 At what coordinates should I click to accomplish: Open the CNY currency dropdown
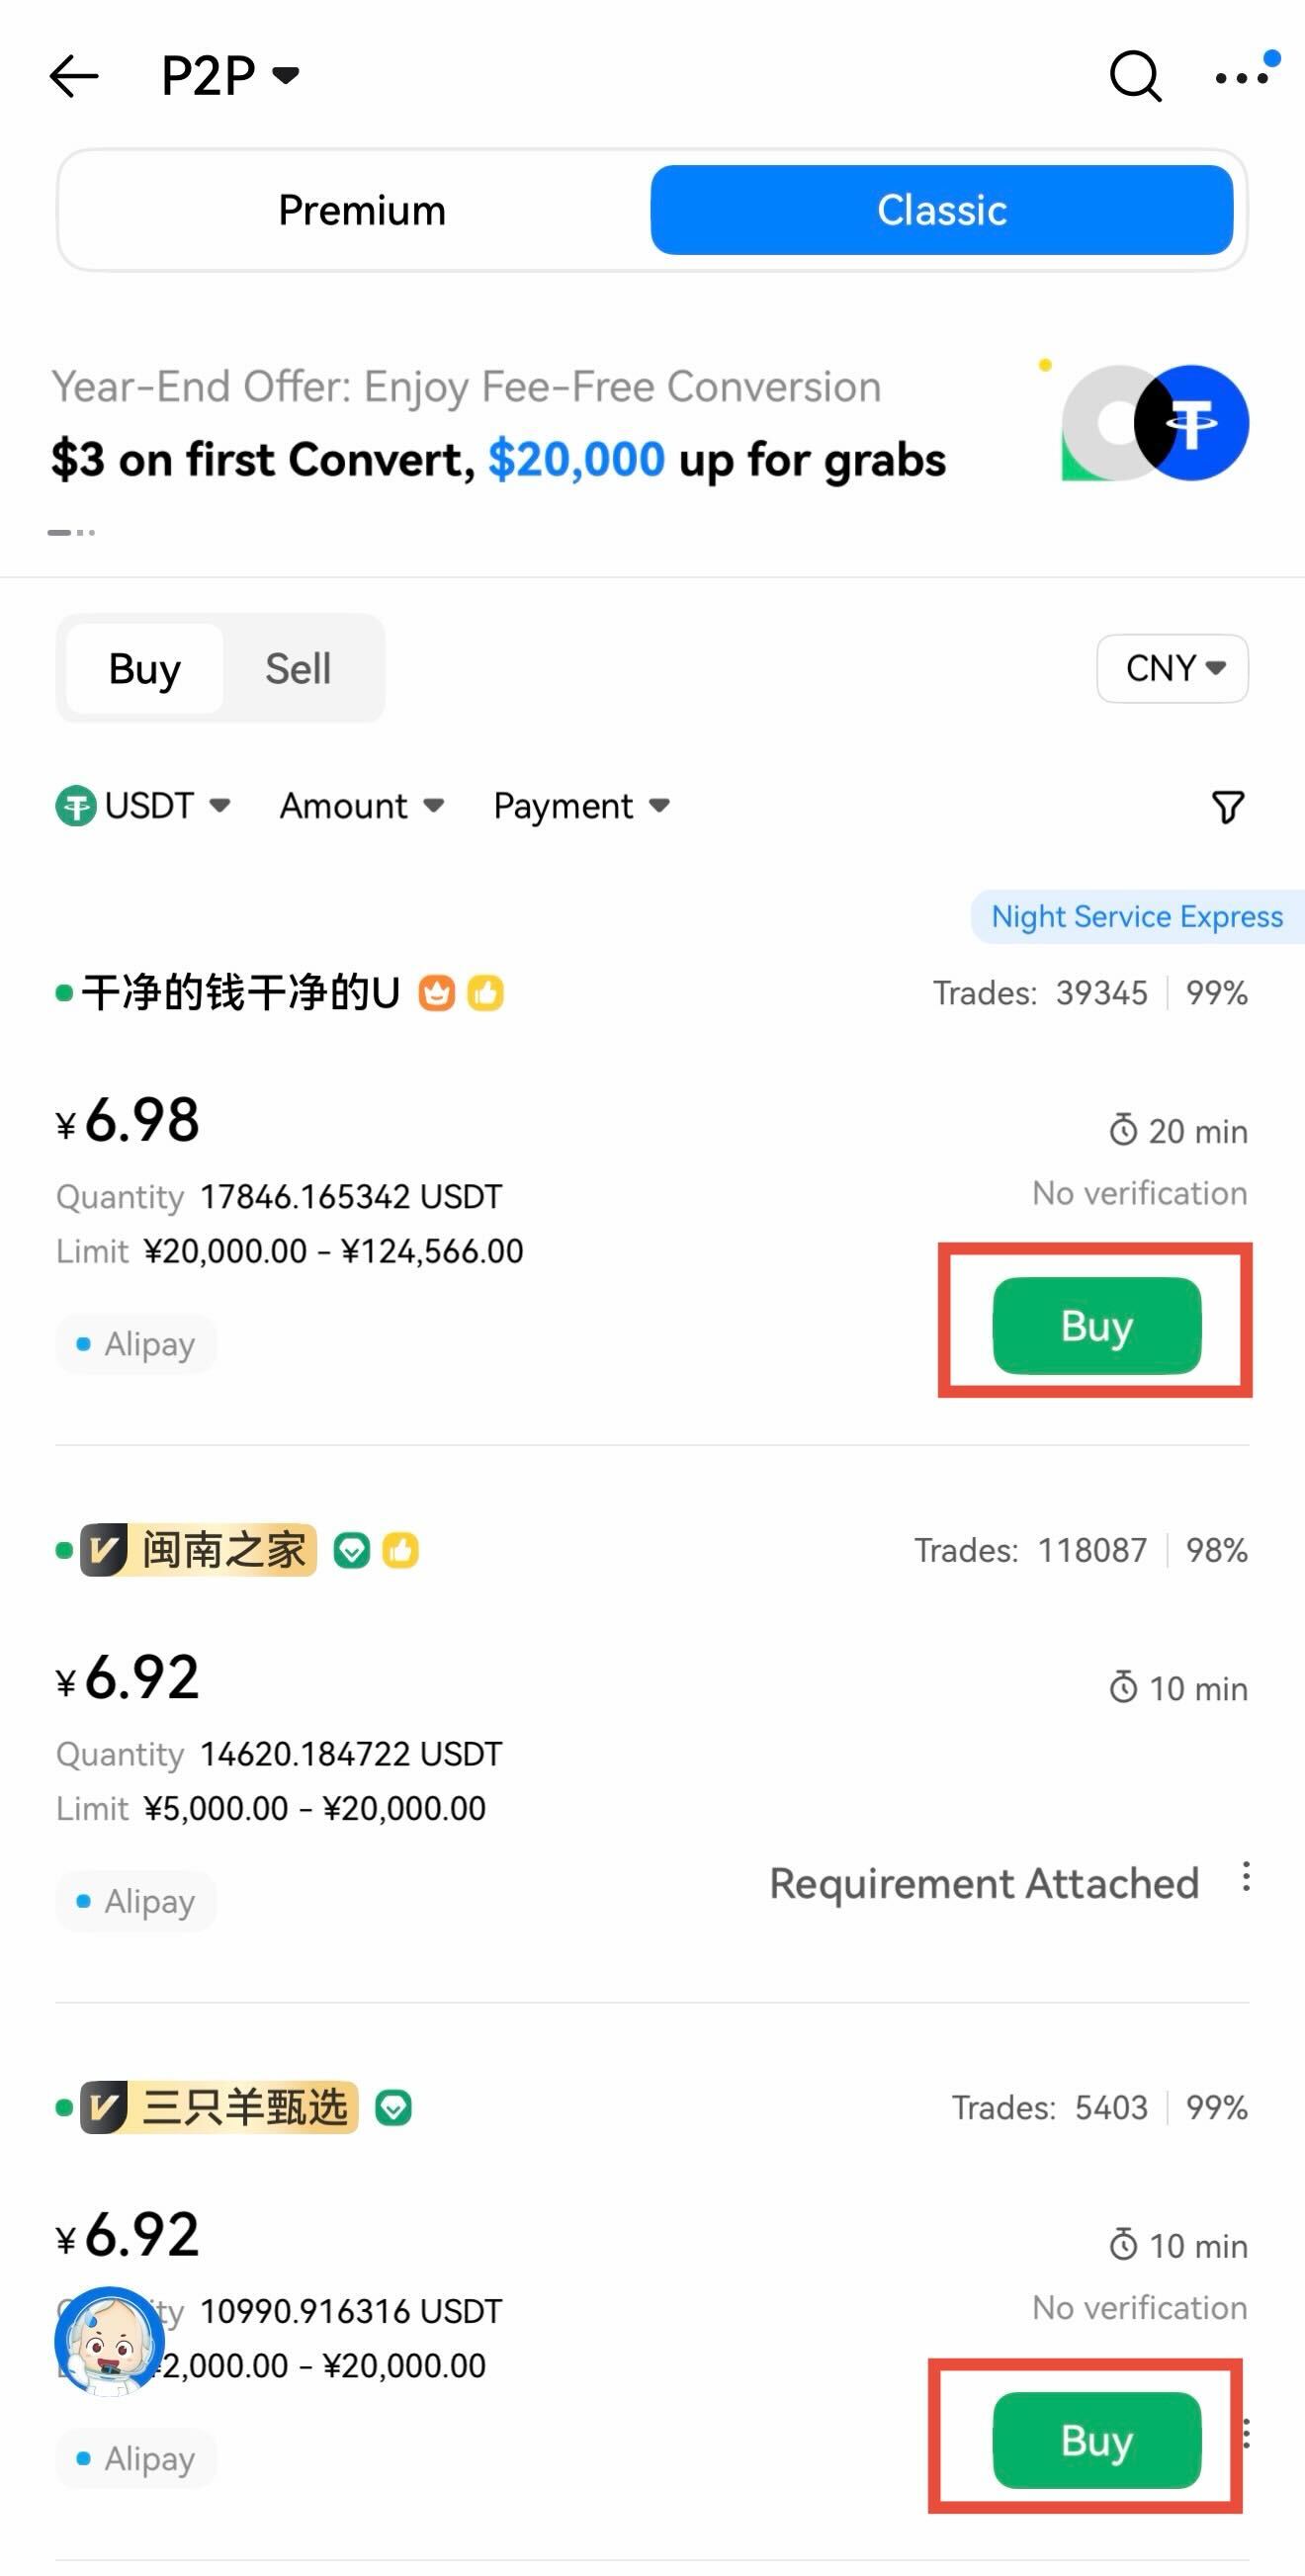pyautogui.click(x=1172, y=668)
